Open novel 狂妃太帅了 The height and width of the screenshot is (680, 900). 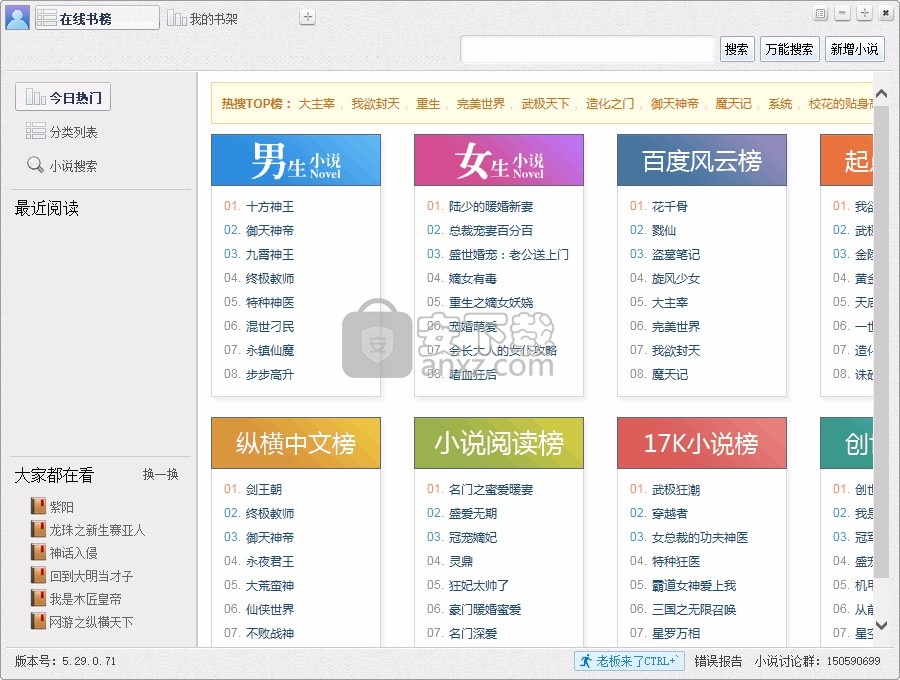479,586
